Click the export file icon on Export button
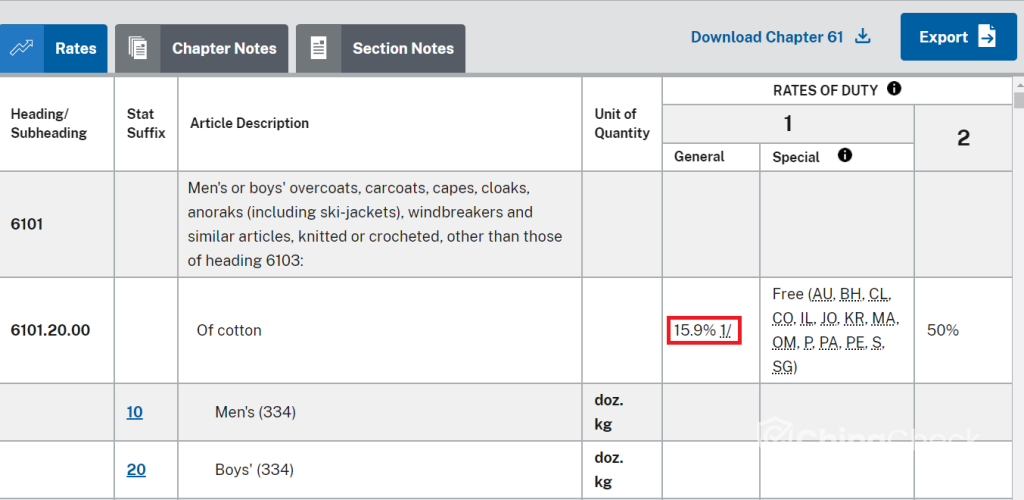Viewport: 1024px width, 500px height. point(987,37)
